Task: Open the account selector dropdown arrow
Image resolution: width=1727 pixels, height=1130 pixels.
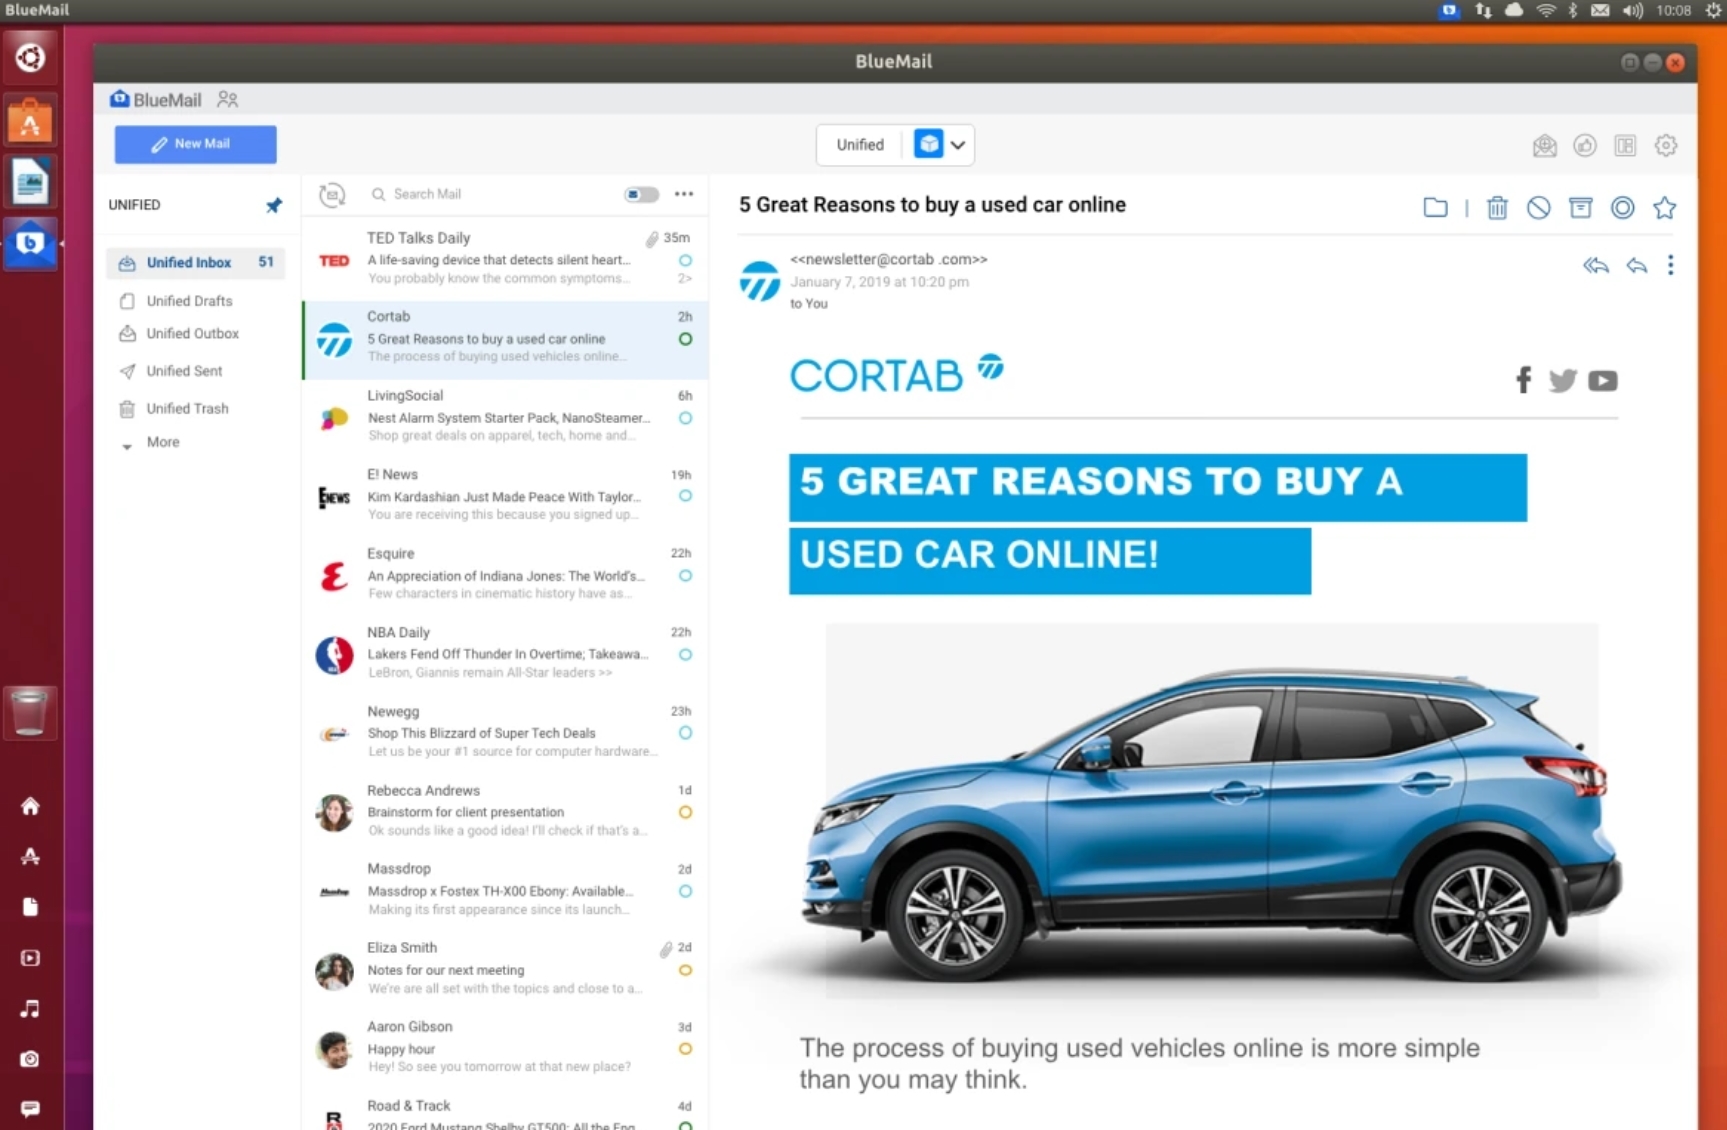Action: tap(958, 145)
